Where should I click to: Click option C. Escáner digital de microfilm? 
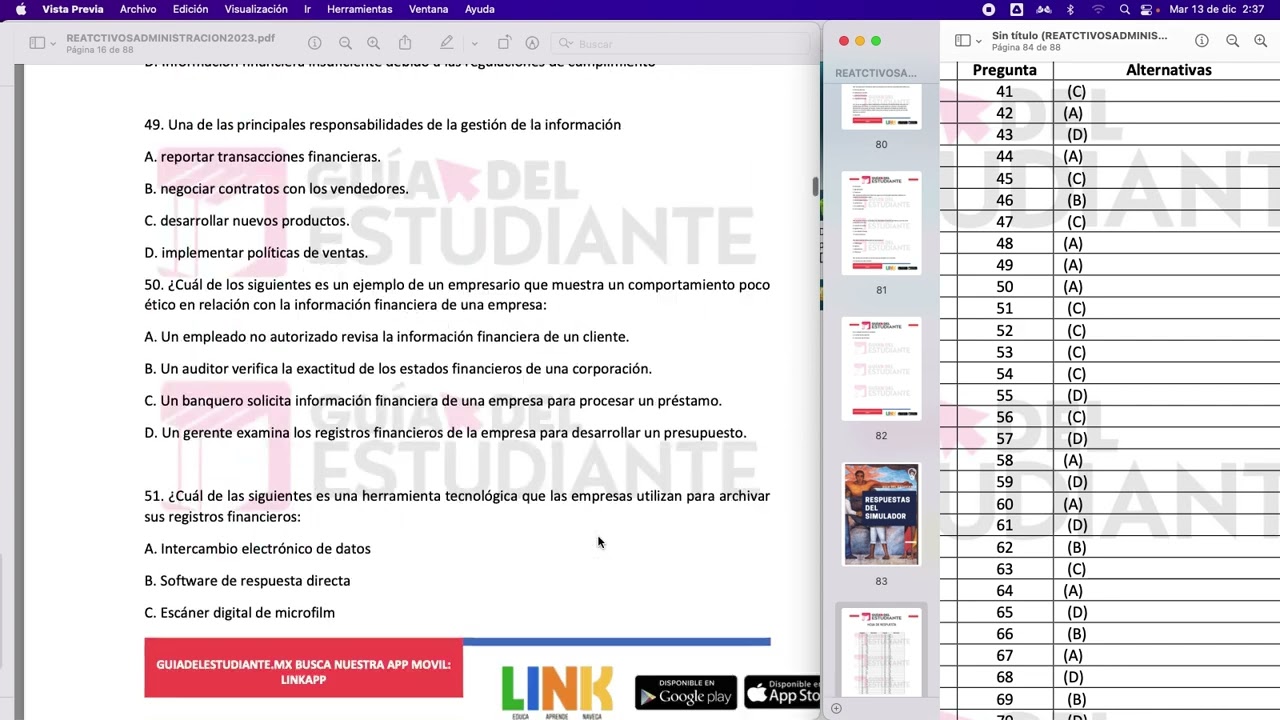click(239, 613)
